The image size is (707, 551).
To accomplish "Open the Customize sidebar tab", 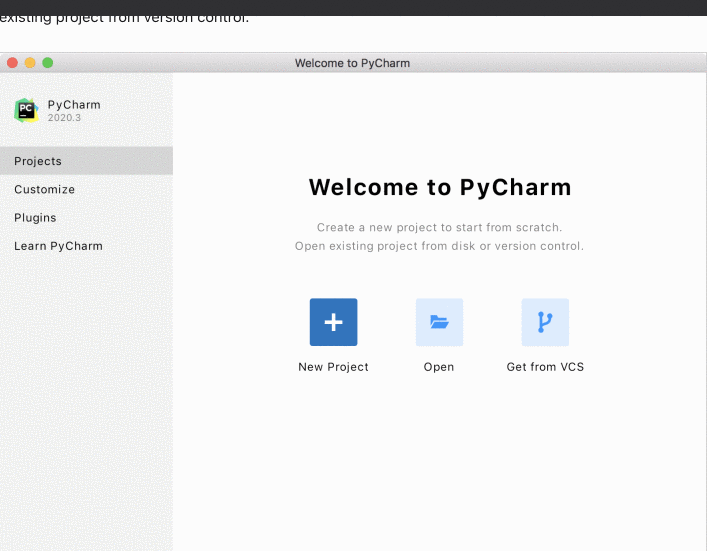I will [86, 189].
